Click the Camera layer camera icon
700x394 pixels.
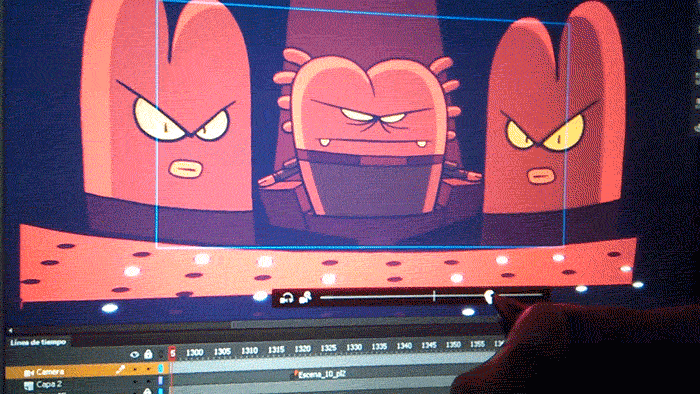point(29,372)
